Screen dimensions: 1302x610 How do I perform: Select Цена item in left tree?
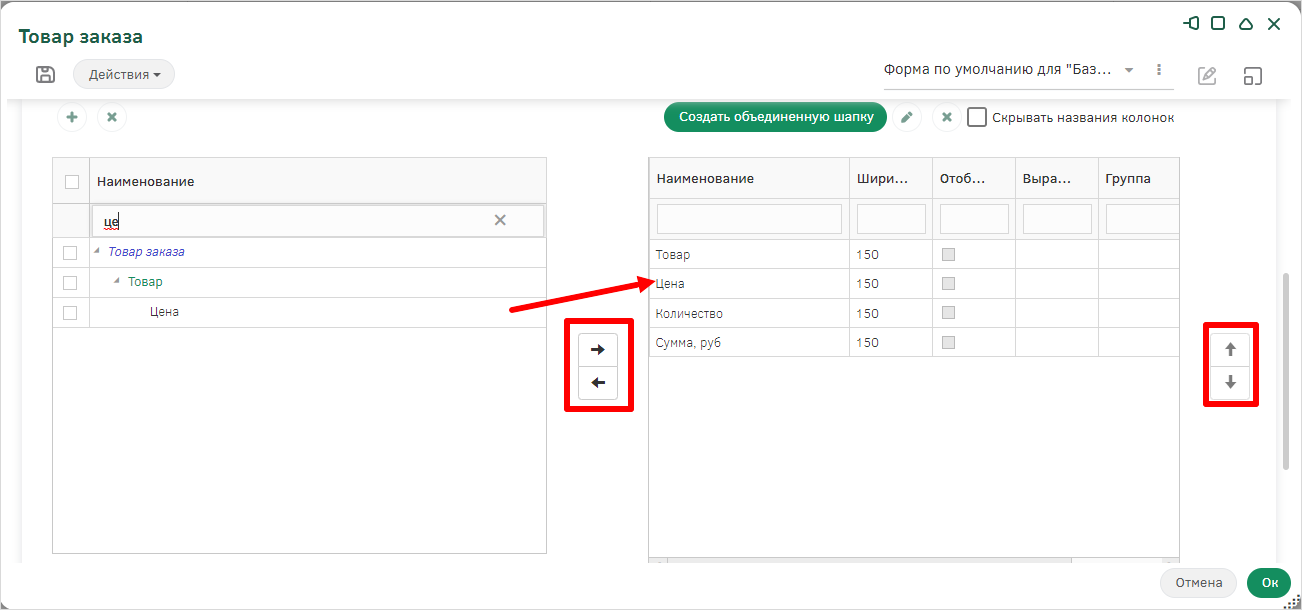[x=164, y=312]
